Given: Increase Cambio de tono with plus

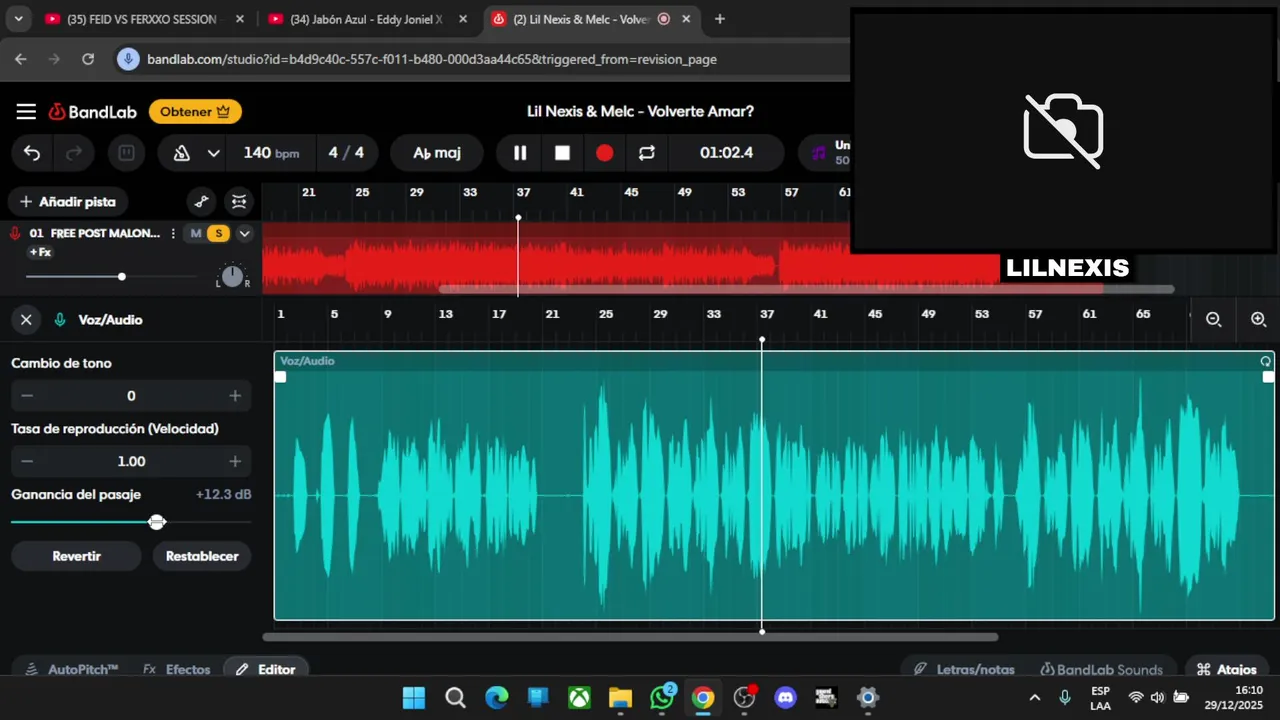Looking at the screenshot, I should tap(235, 396).
